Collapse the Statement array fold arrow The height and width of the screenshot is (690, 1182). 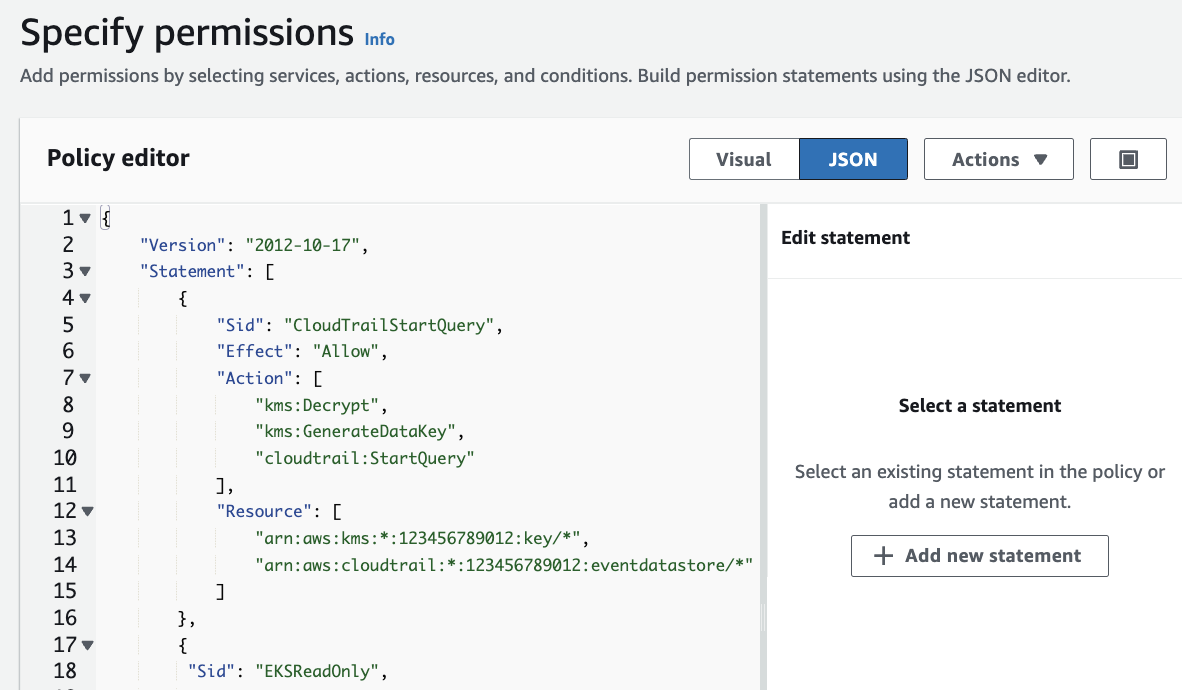coord(85,271)
